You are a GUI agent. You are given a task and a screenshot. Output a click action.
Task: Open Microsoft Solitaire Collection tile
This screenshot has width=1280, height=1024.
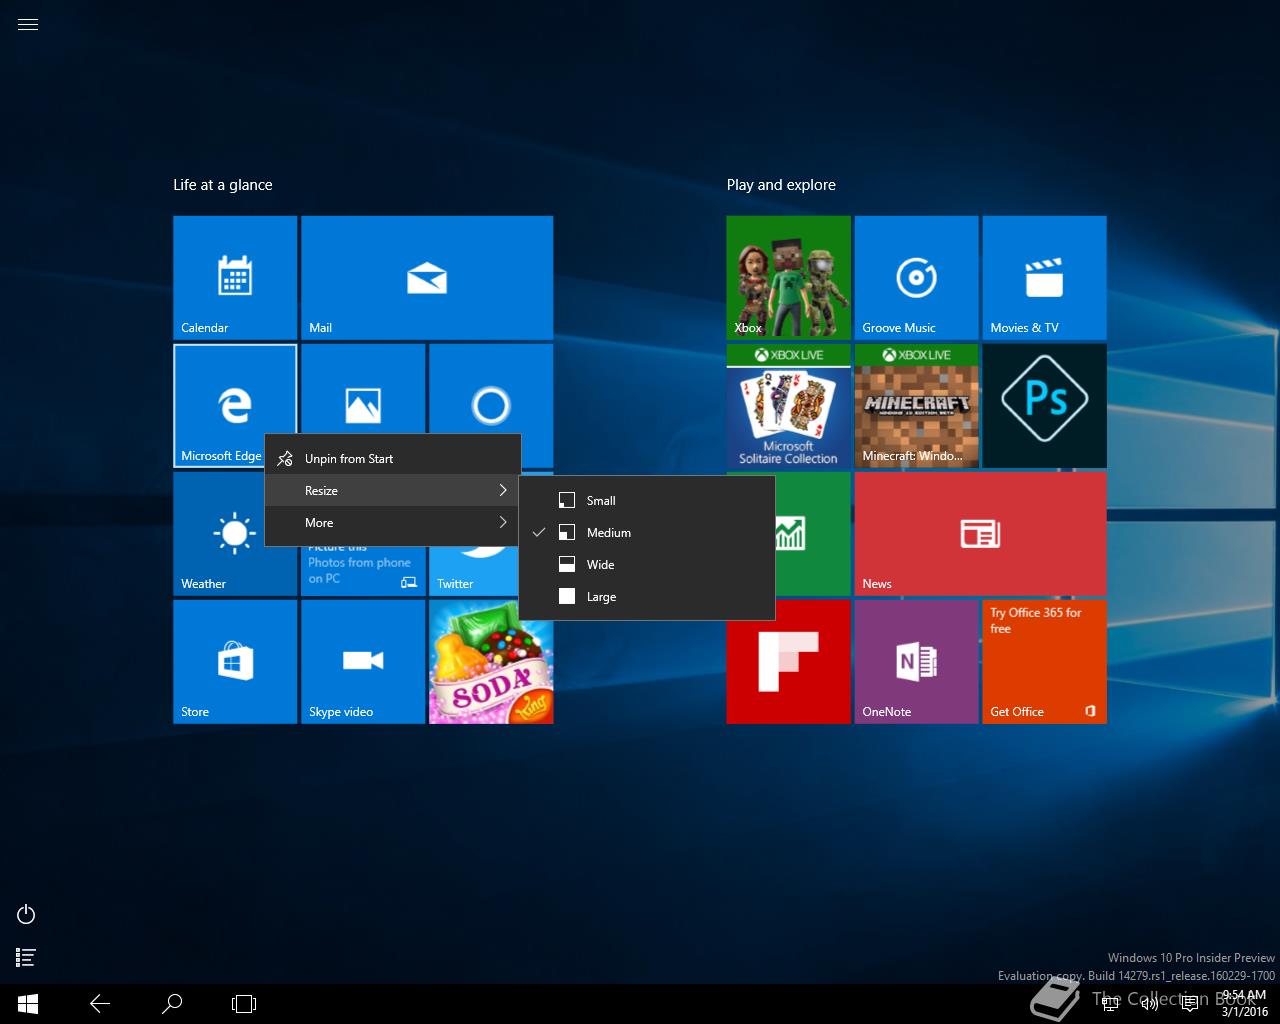click(789, 406)
